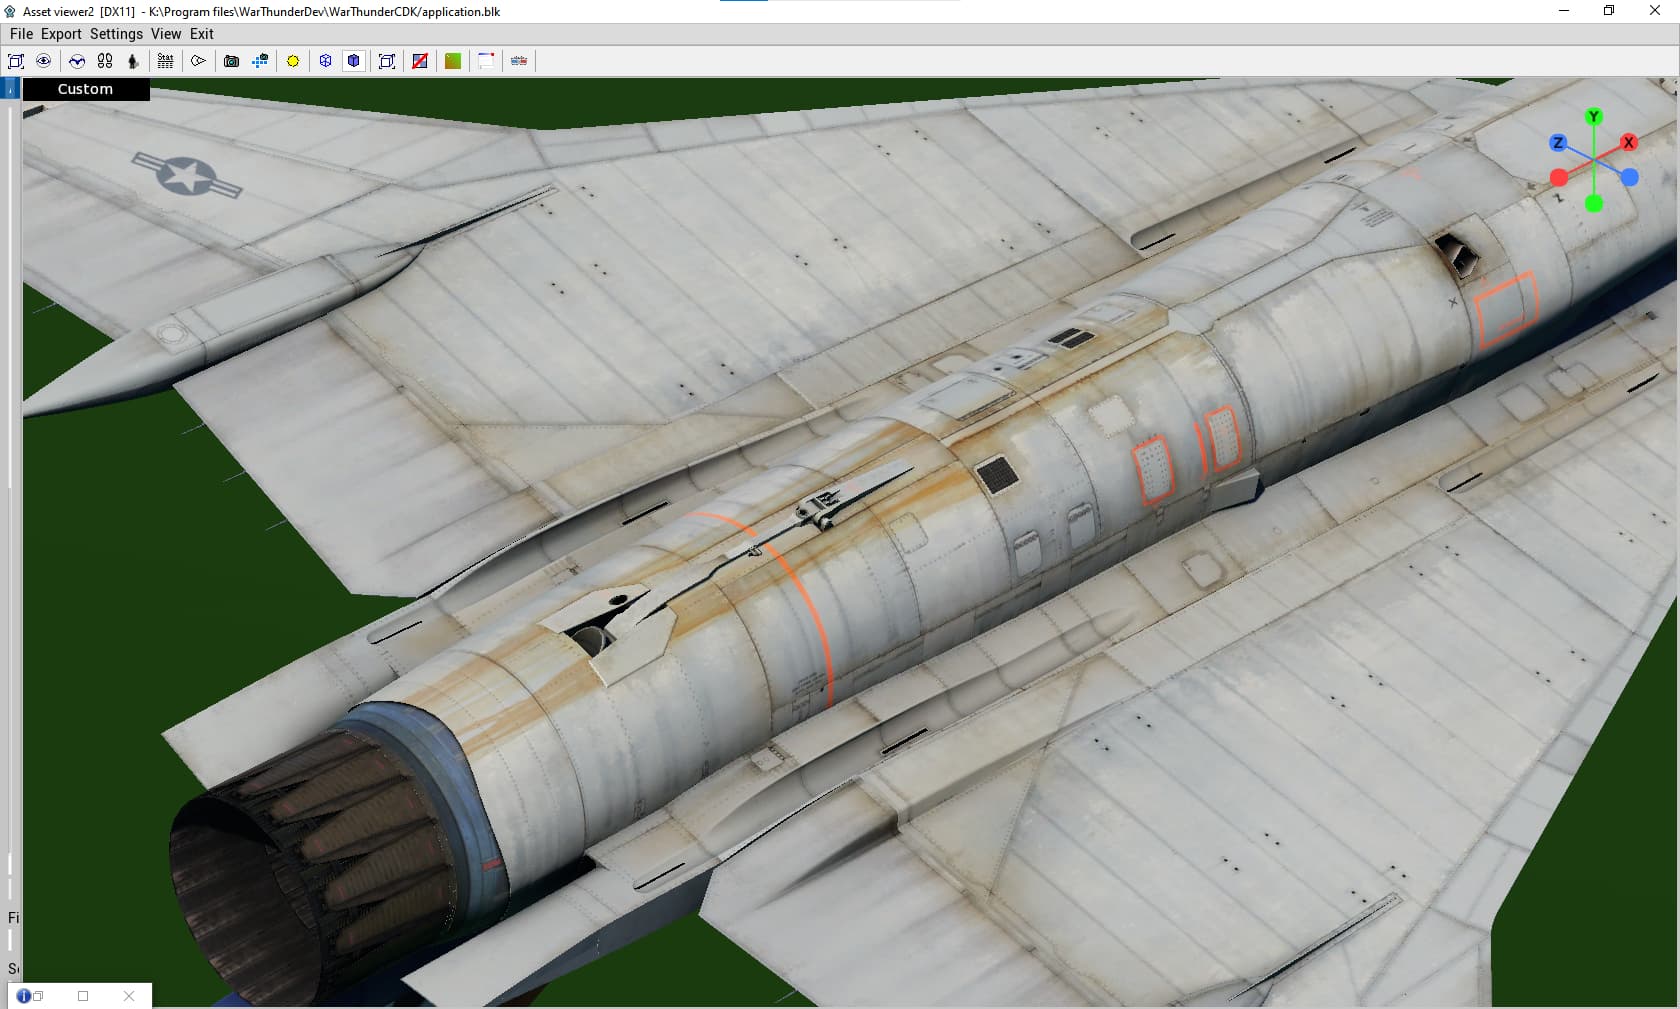Click the unlabeled blue gizmo axis handle
1680x1009 pixels.
point(1630,178)
